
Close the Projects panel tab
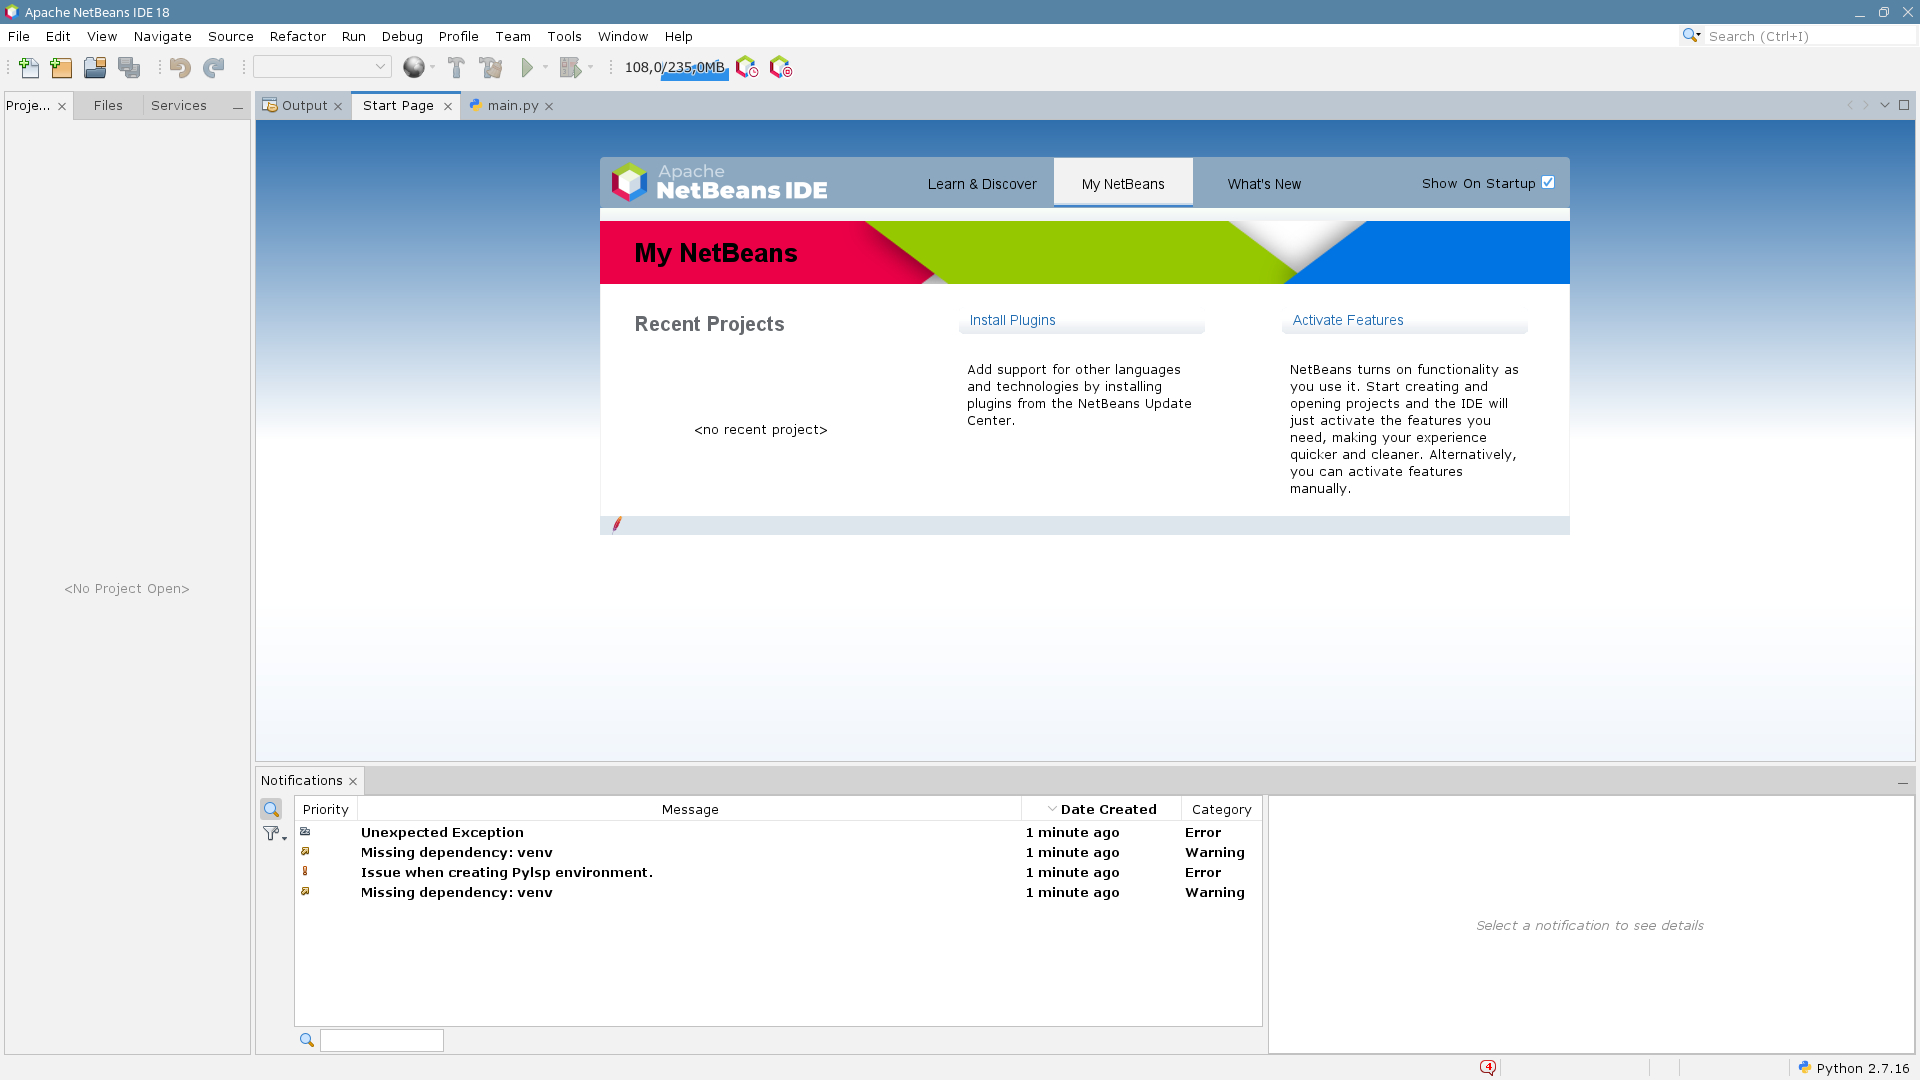coord(62,106)
